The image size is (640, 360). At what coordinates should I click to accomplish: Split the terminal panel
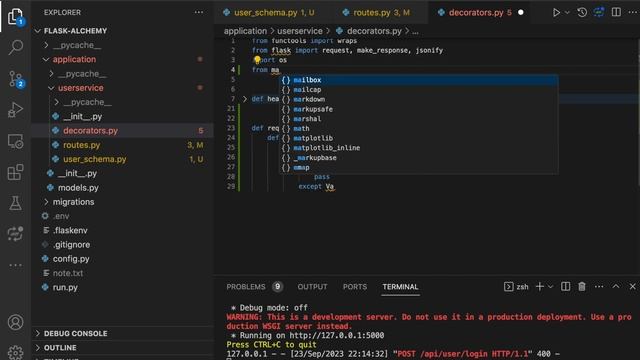[565, 287]
